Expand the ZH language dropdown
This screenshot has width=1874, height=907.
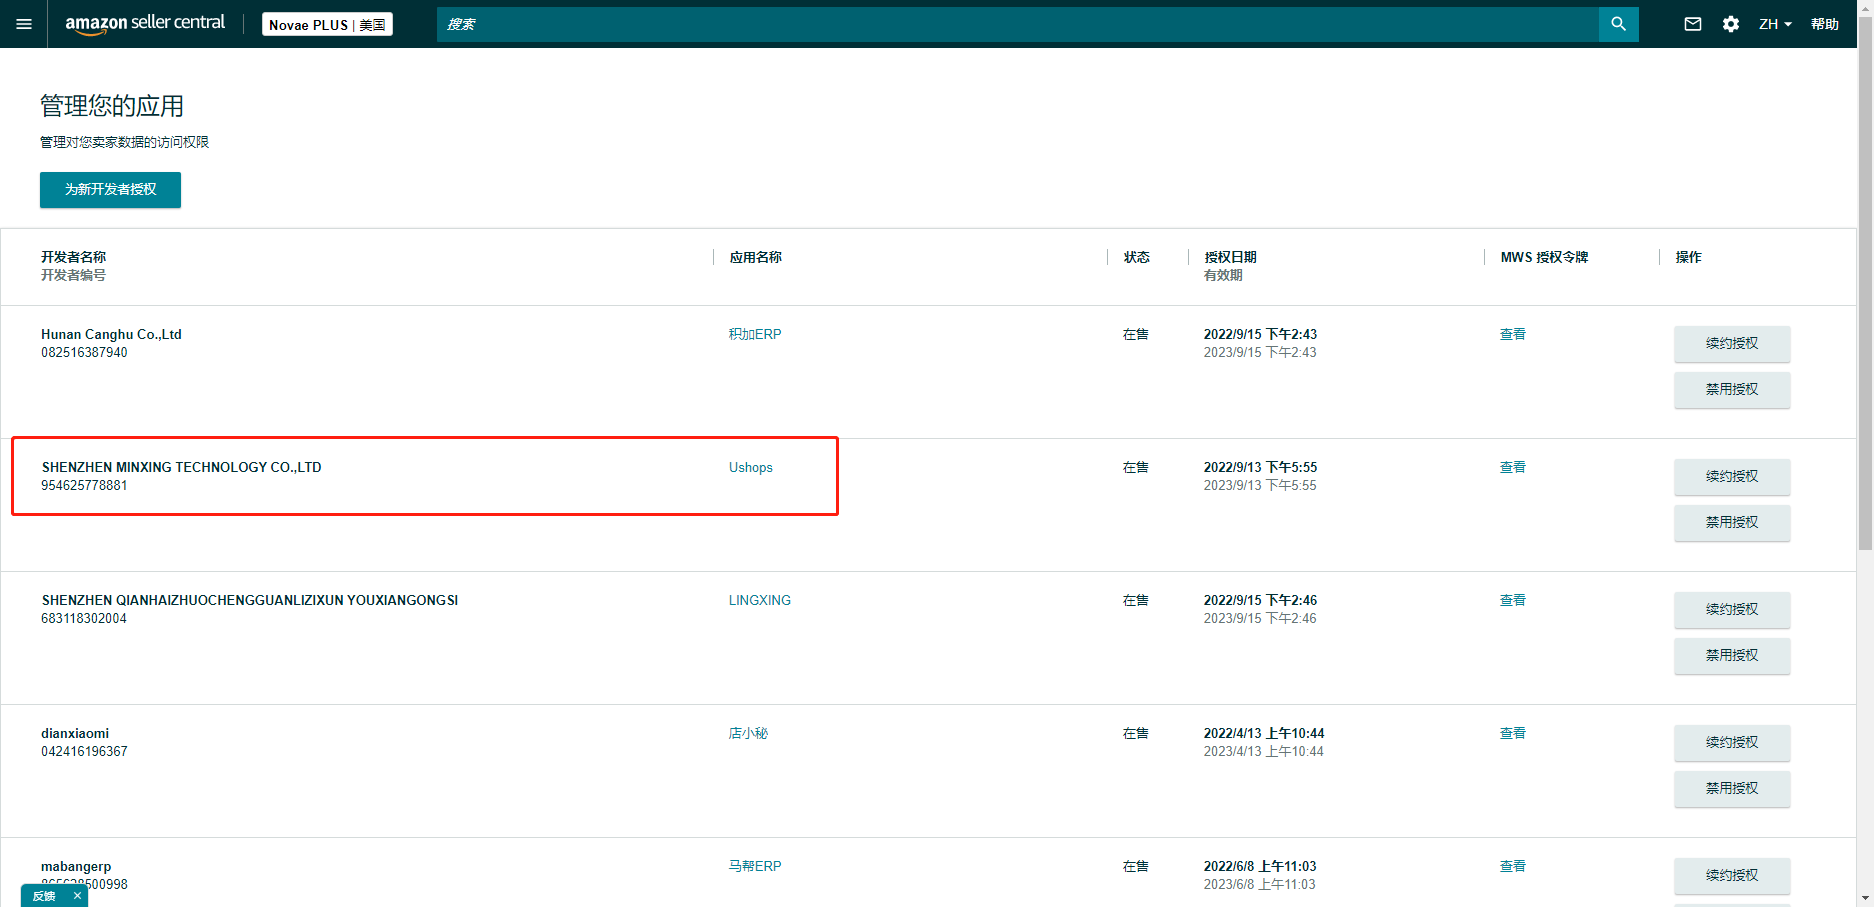point(1775,24)
